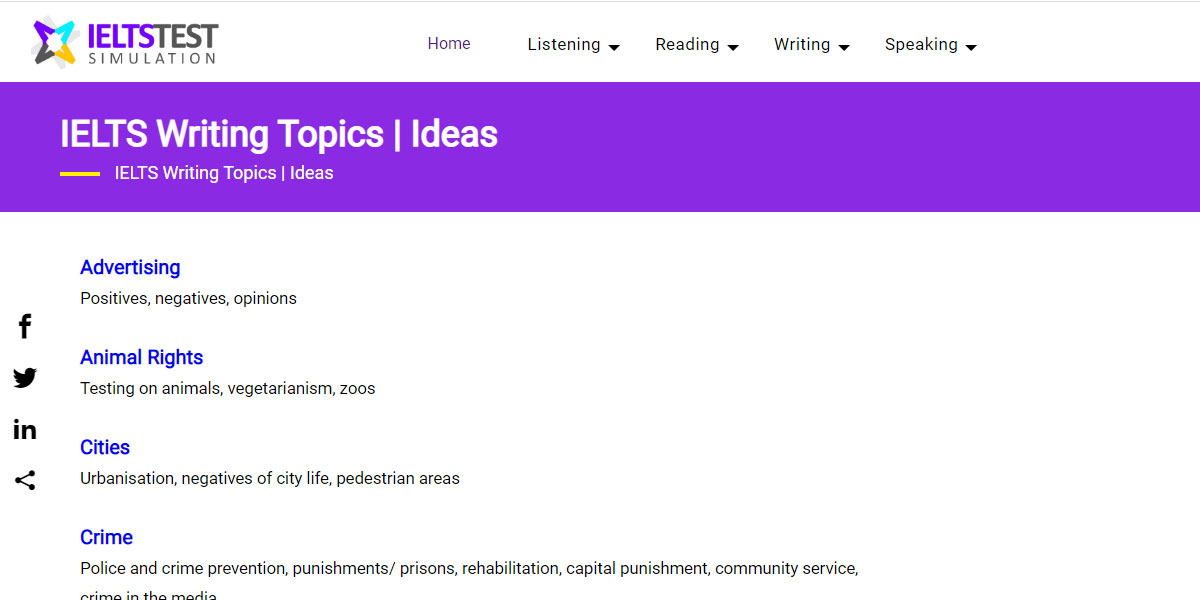Image resolution: width=1200 pixels, height=600 pixels.
Task: Select the Listening menu item
Action: pyautogui.click(x=564, y=44)
